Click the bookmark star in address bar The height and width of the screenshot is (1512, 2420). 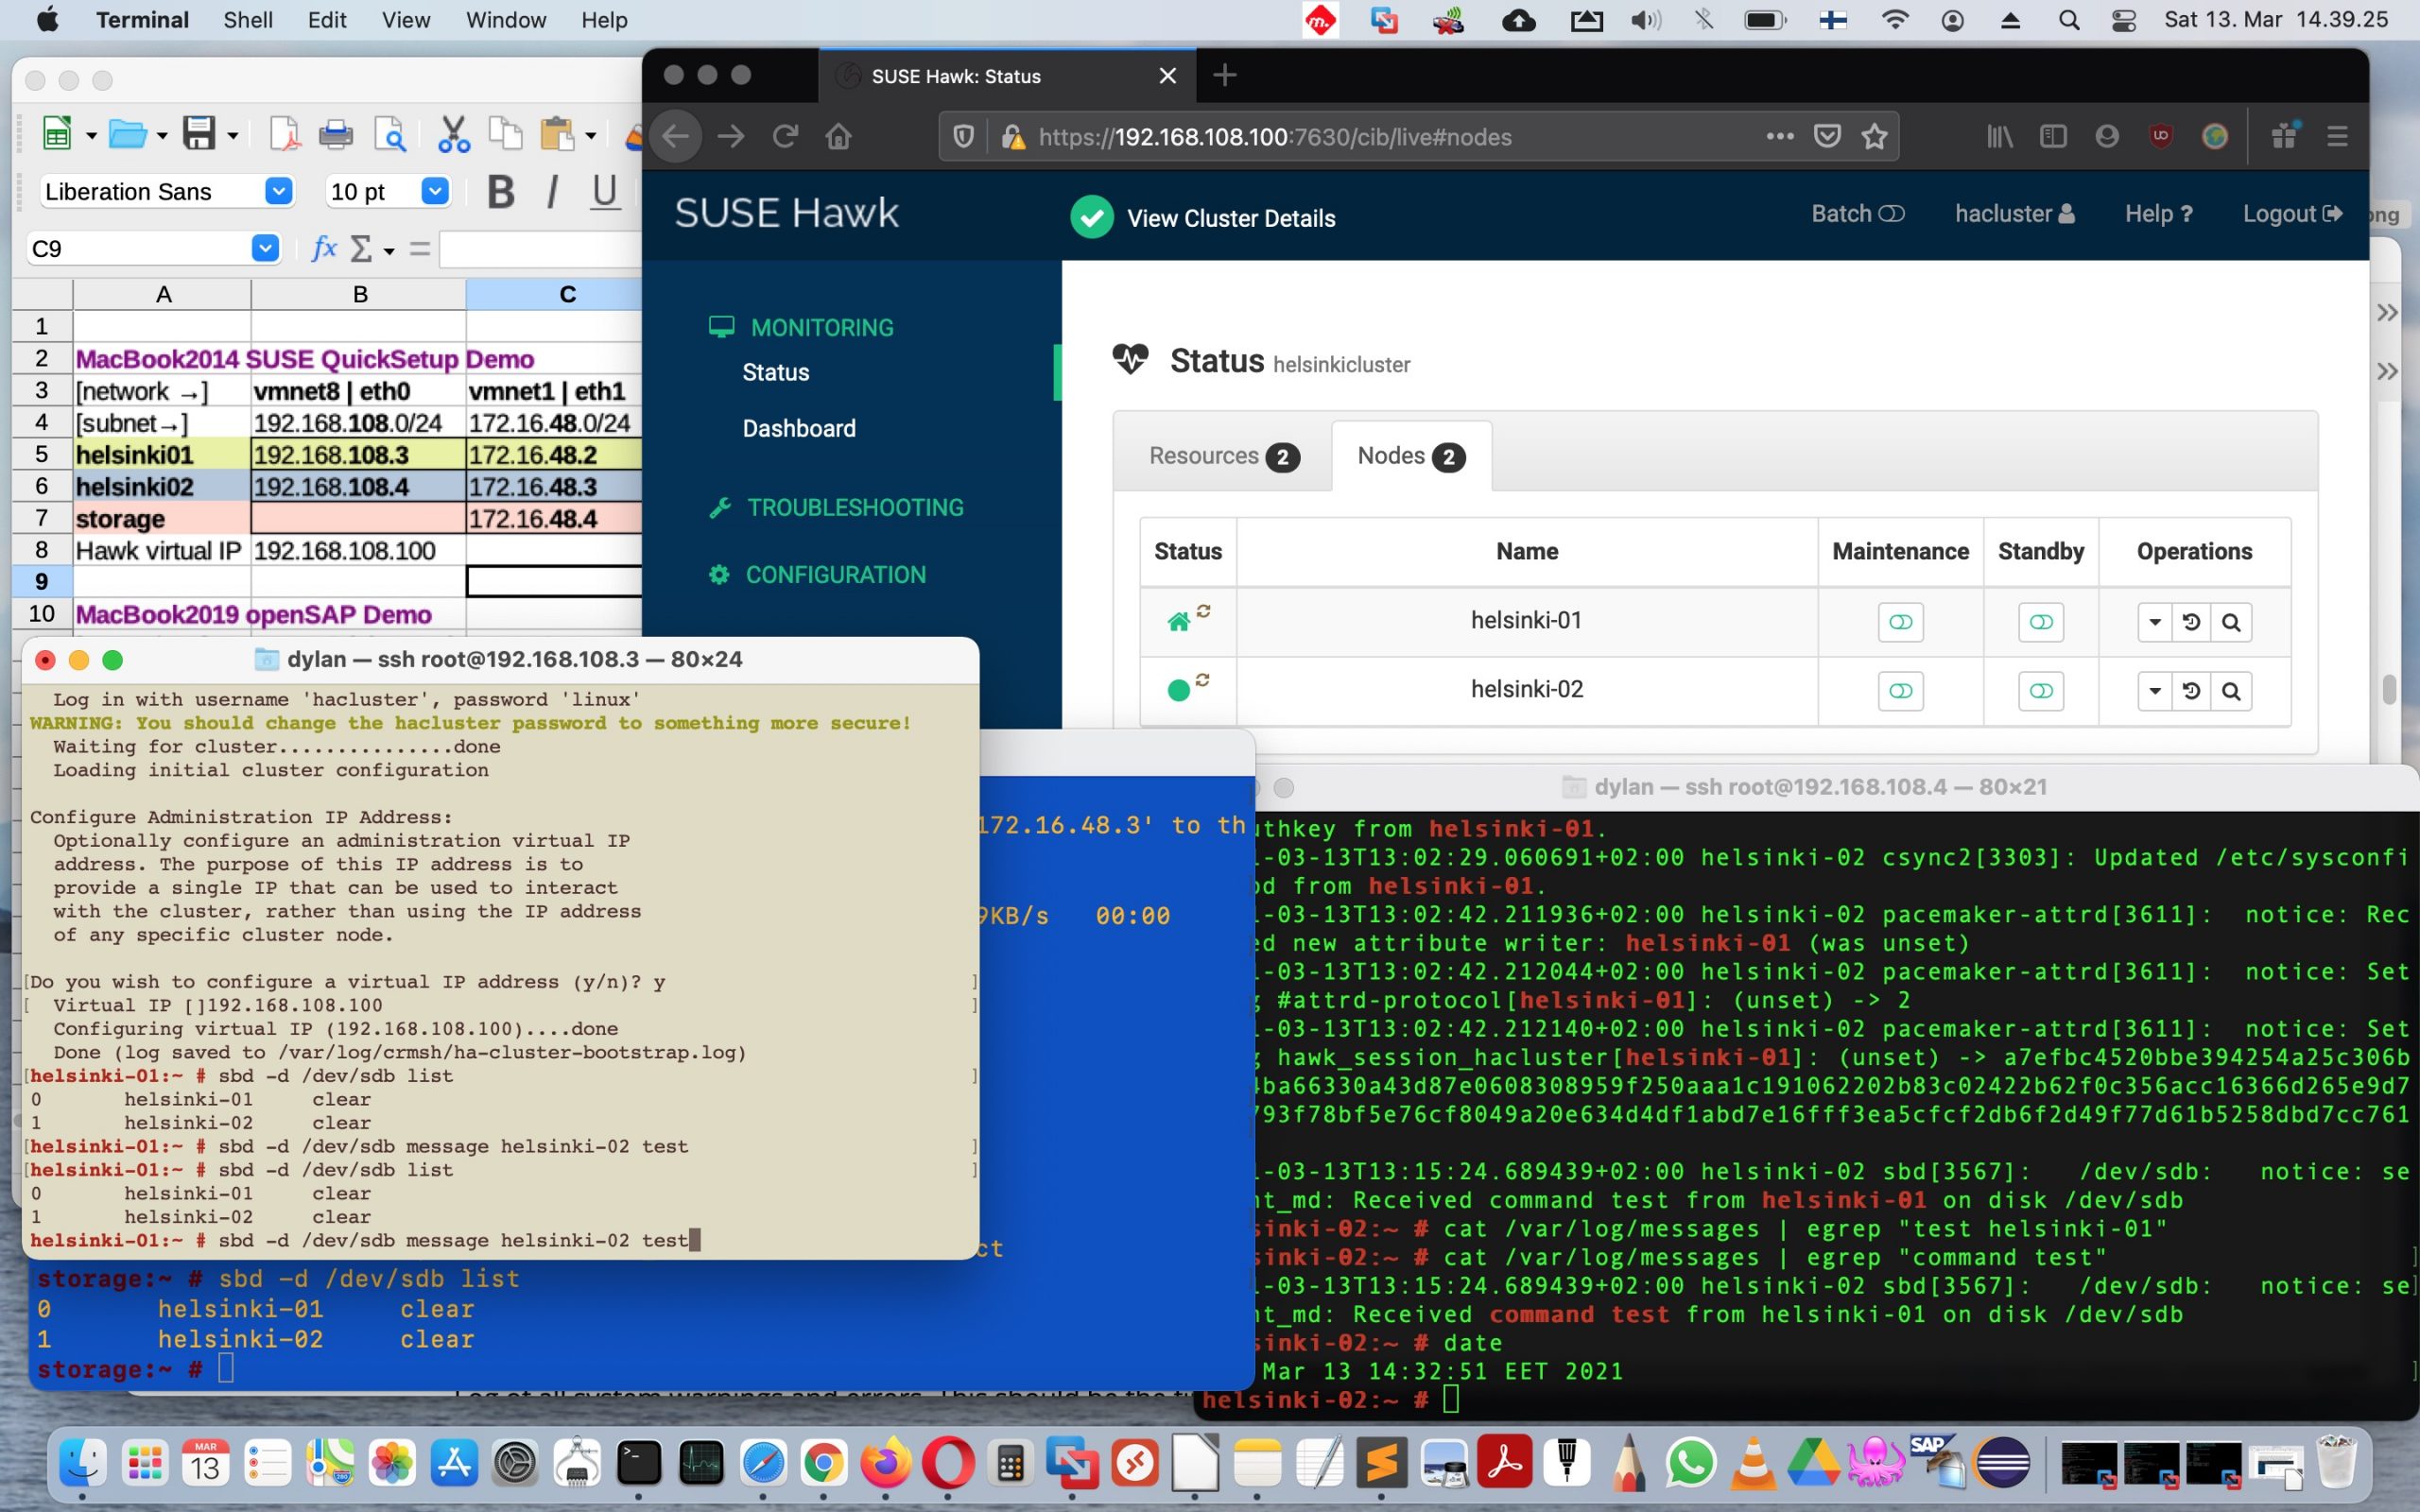[x=1874, y=136]
